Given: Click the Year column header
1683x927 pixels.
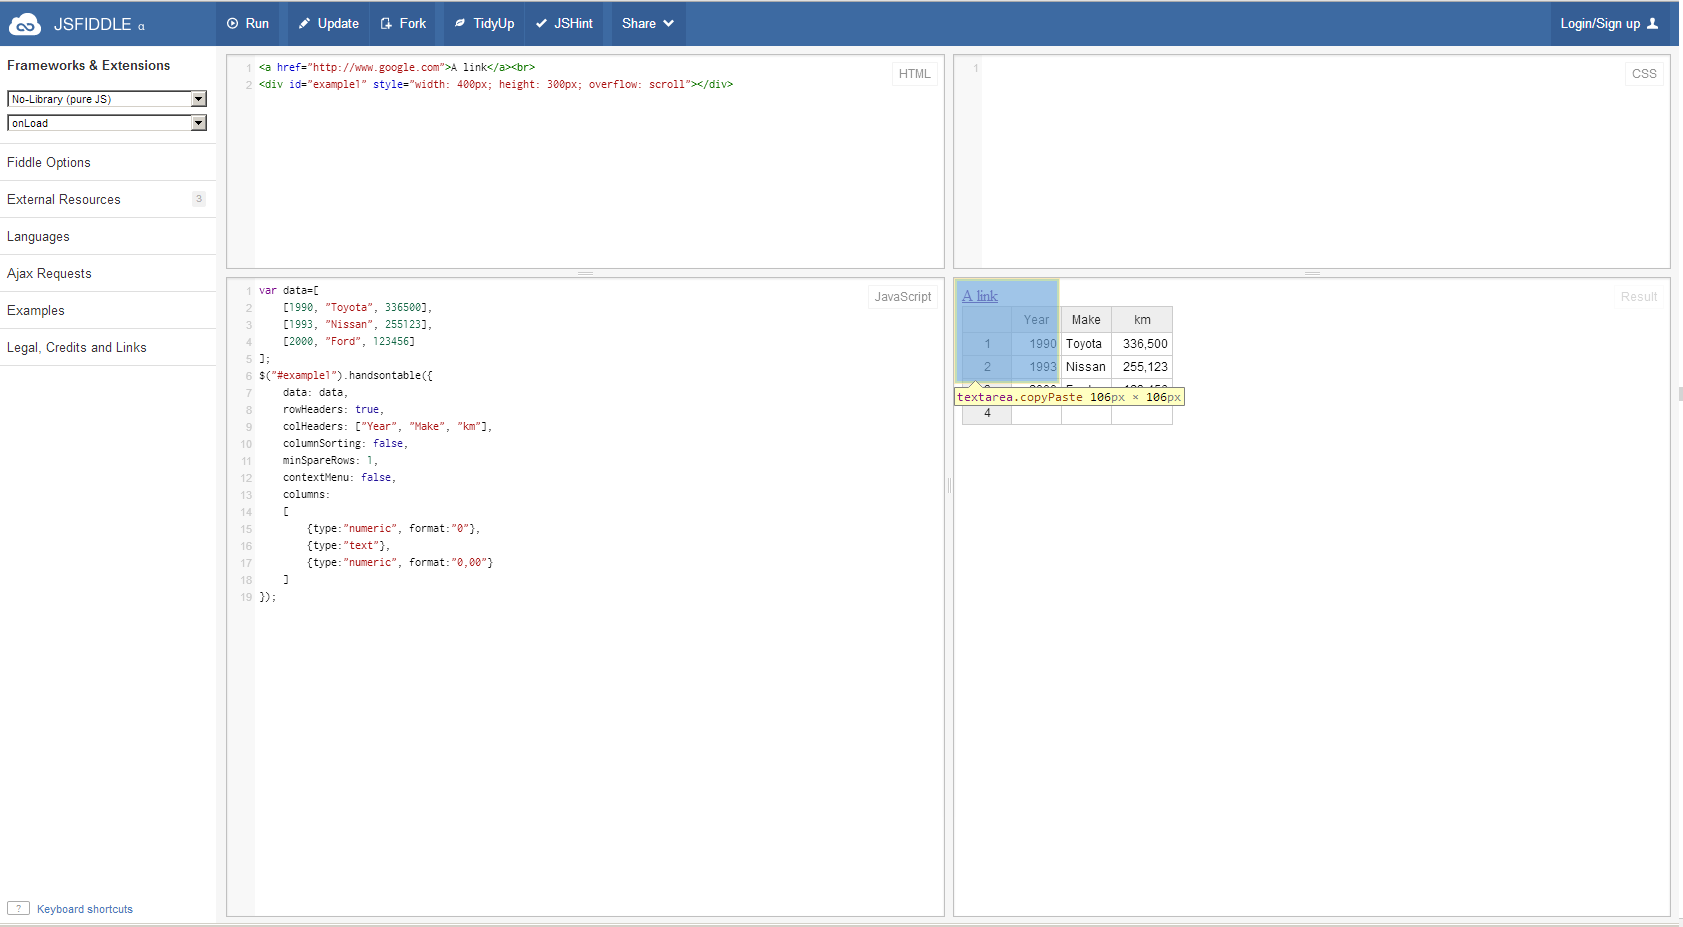Looking at the screenshot, I should (1036, 320).
